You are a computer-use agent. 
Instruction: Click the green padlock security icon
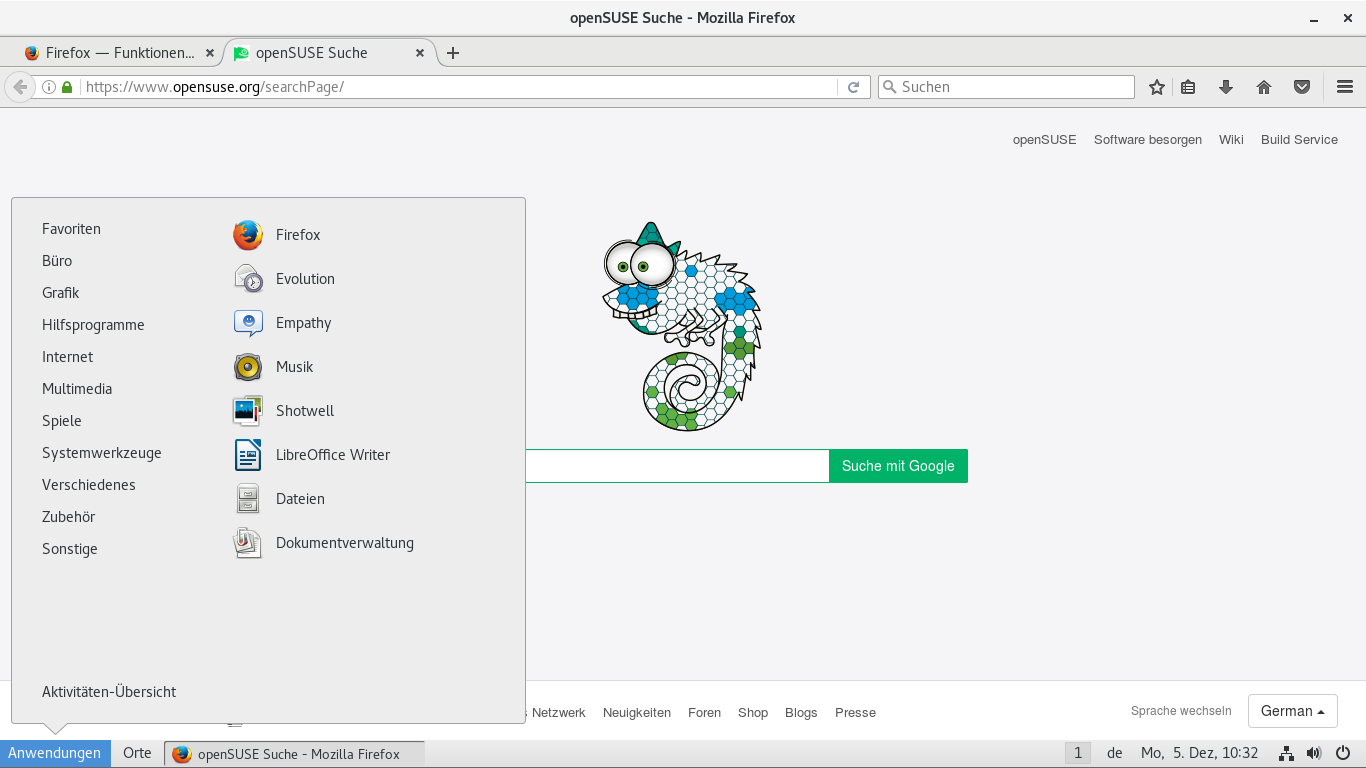coord(67,87)
